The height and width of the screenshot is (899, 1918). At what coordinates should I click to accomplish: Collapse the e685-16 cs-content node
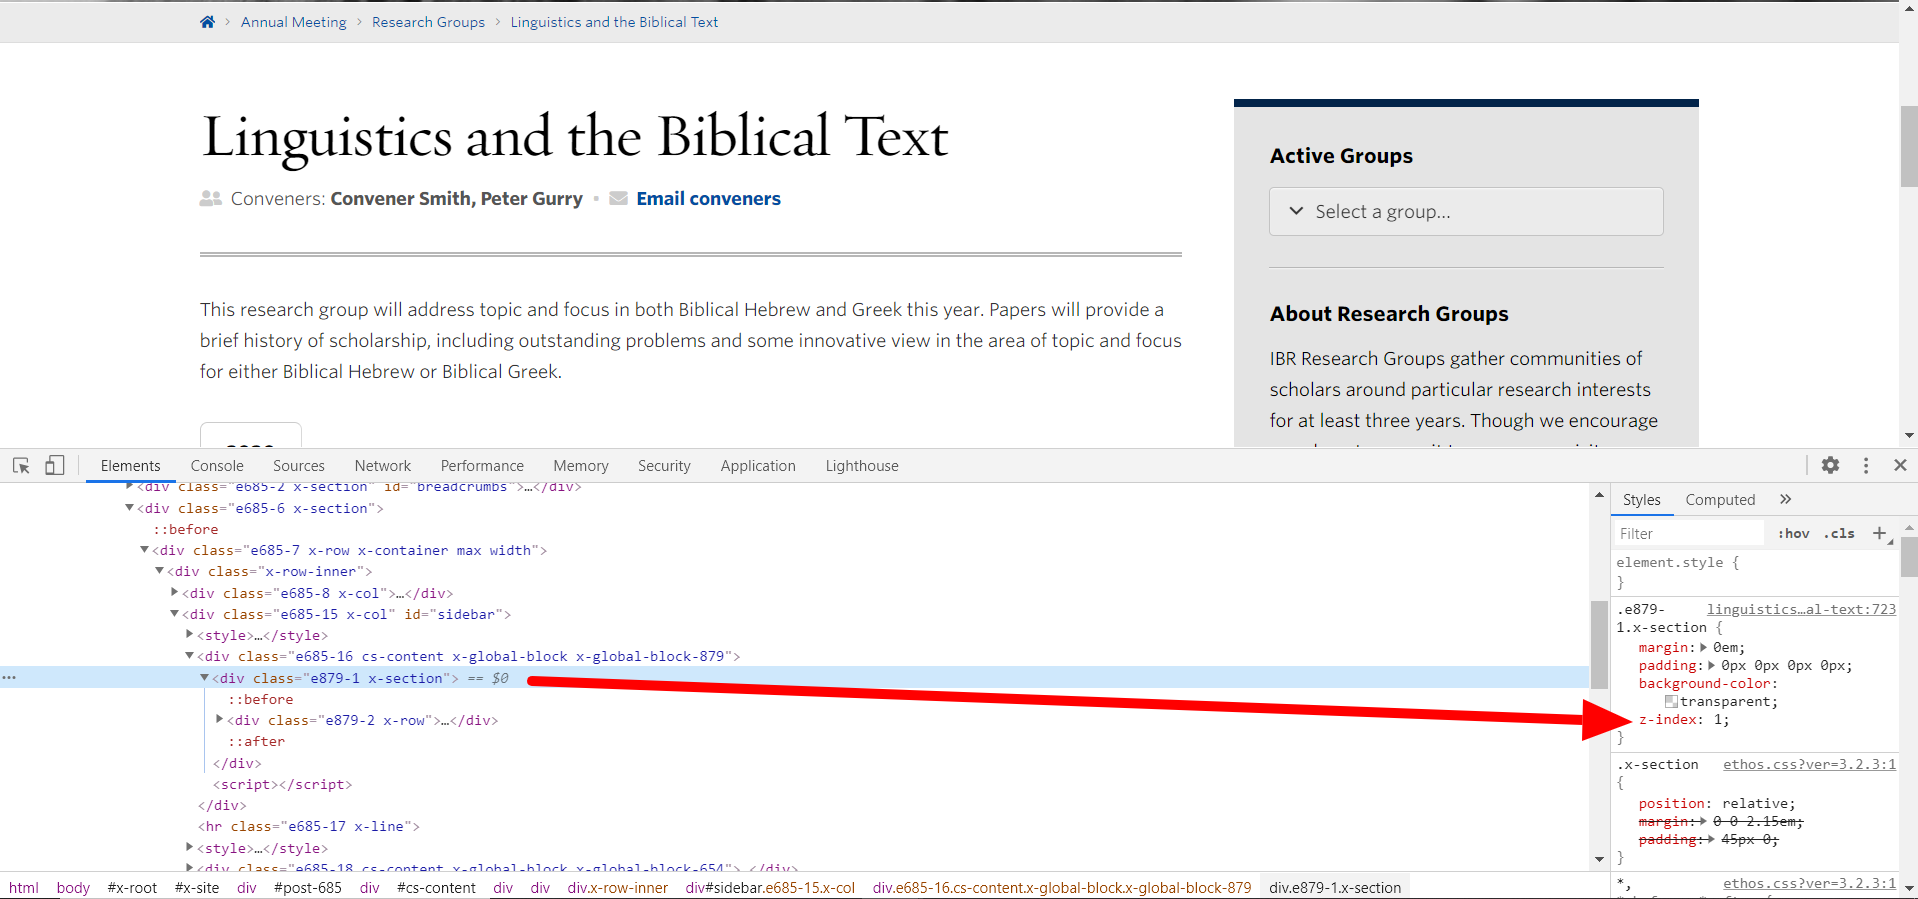[189, 656]
